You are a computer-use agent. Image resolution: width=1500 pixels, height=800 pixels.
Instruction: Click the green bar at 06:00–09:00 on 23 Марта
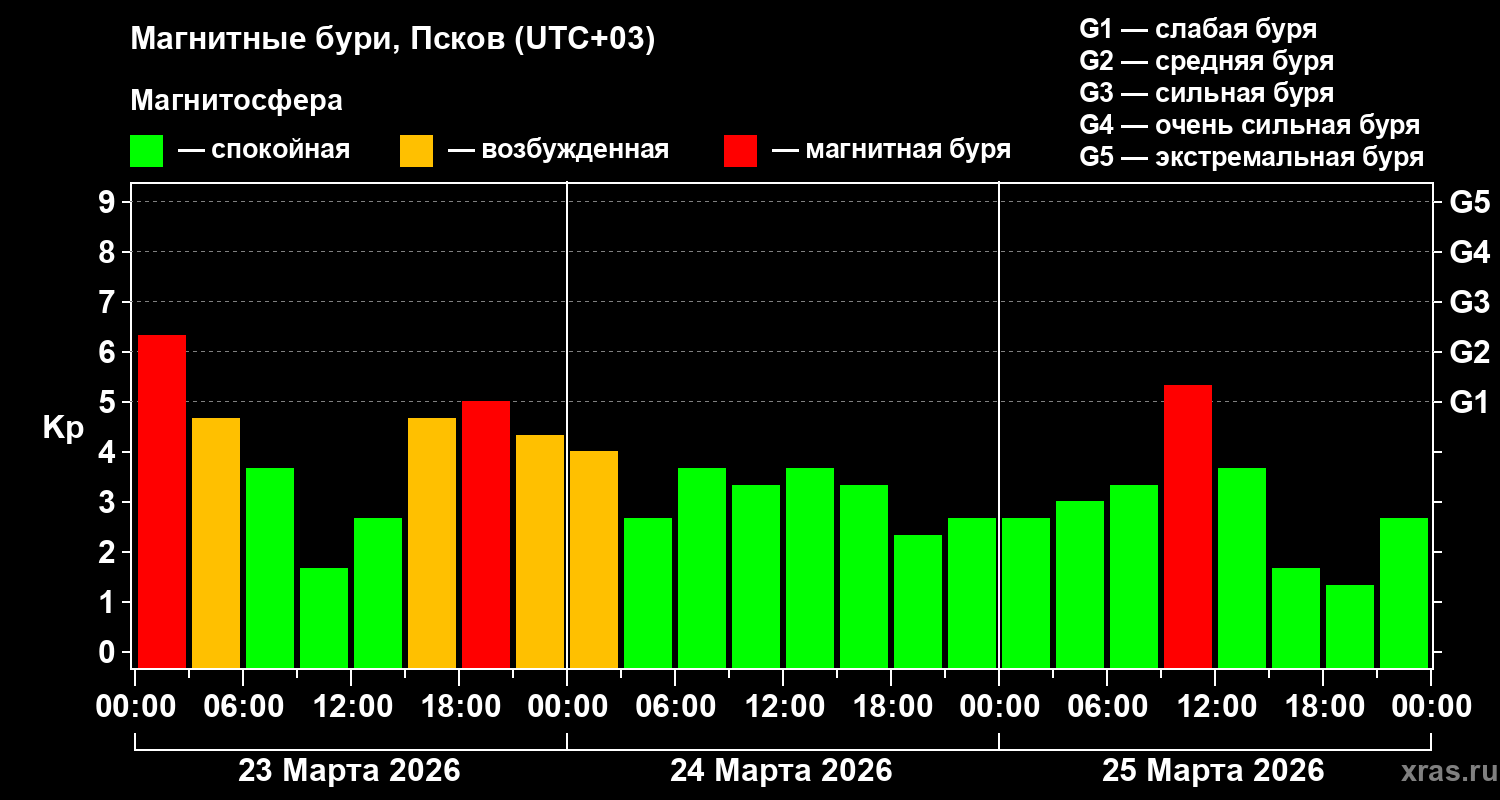pyautogui.click(x=270, y=568)
